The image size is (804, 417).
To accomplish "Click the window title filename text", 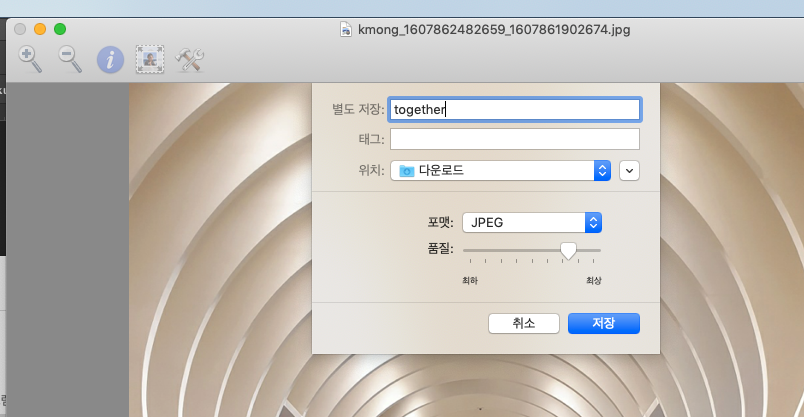I will pyautogui.click(x=494, y=29).
